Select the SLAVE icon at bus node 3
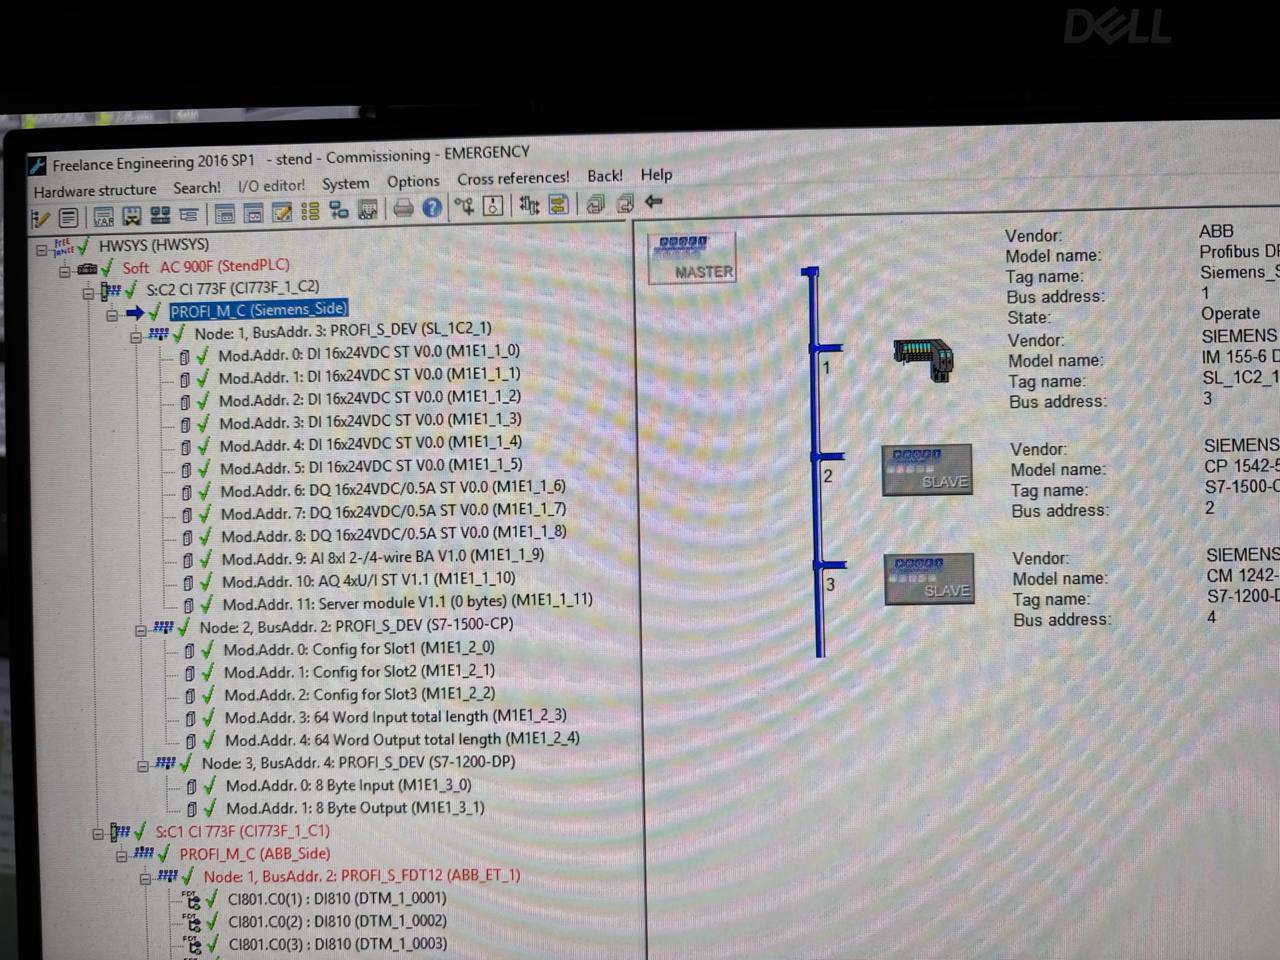This screenshot has height=960, width=1280. [929, 579]
